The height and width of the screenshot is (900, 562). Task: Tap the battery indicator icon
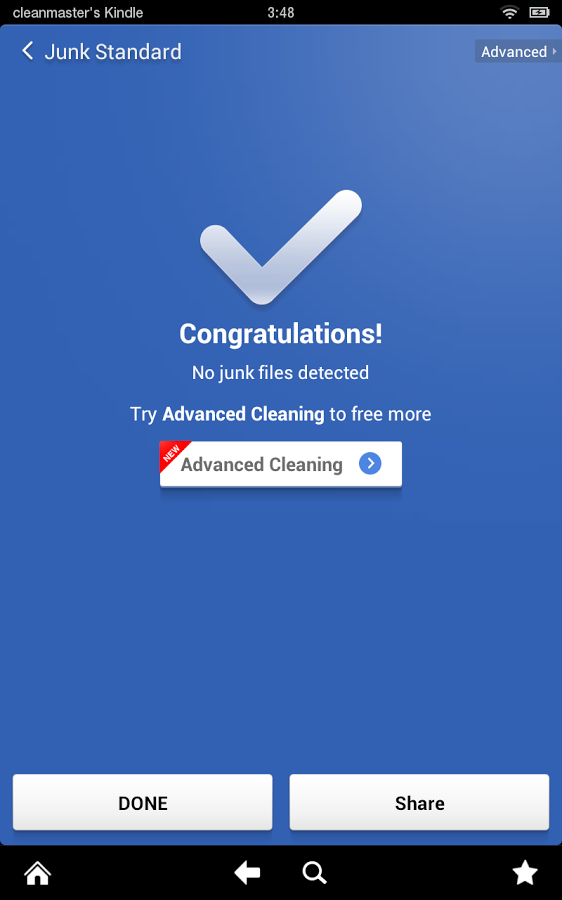(x=539, y=12)
